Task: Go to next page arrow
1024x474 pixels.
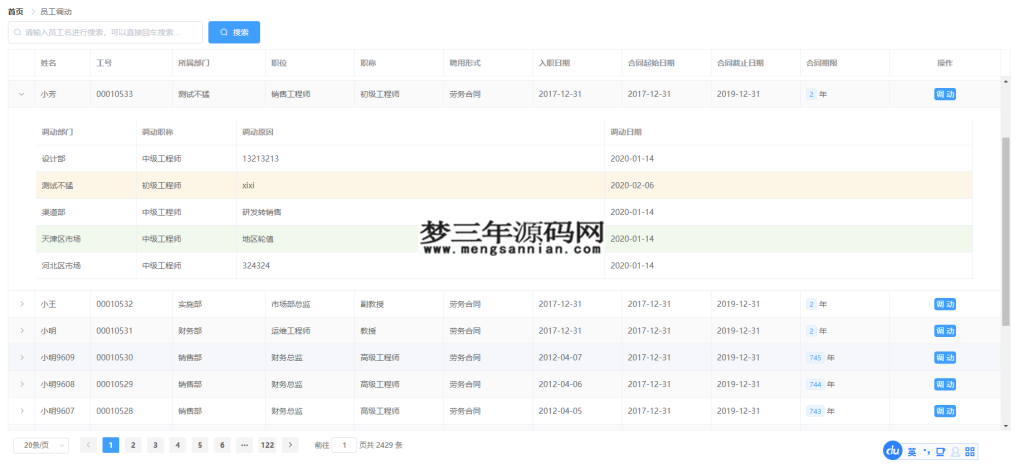Action: pos(290,445)
